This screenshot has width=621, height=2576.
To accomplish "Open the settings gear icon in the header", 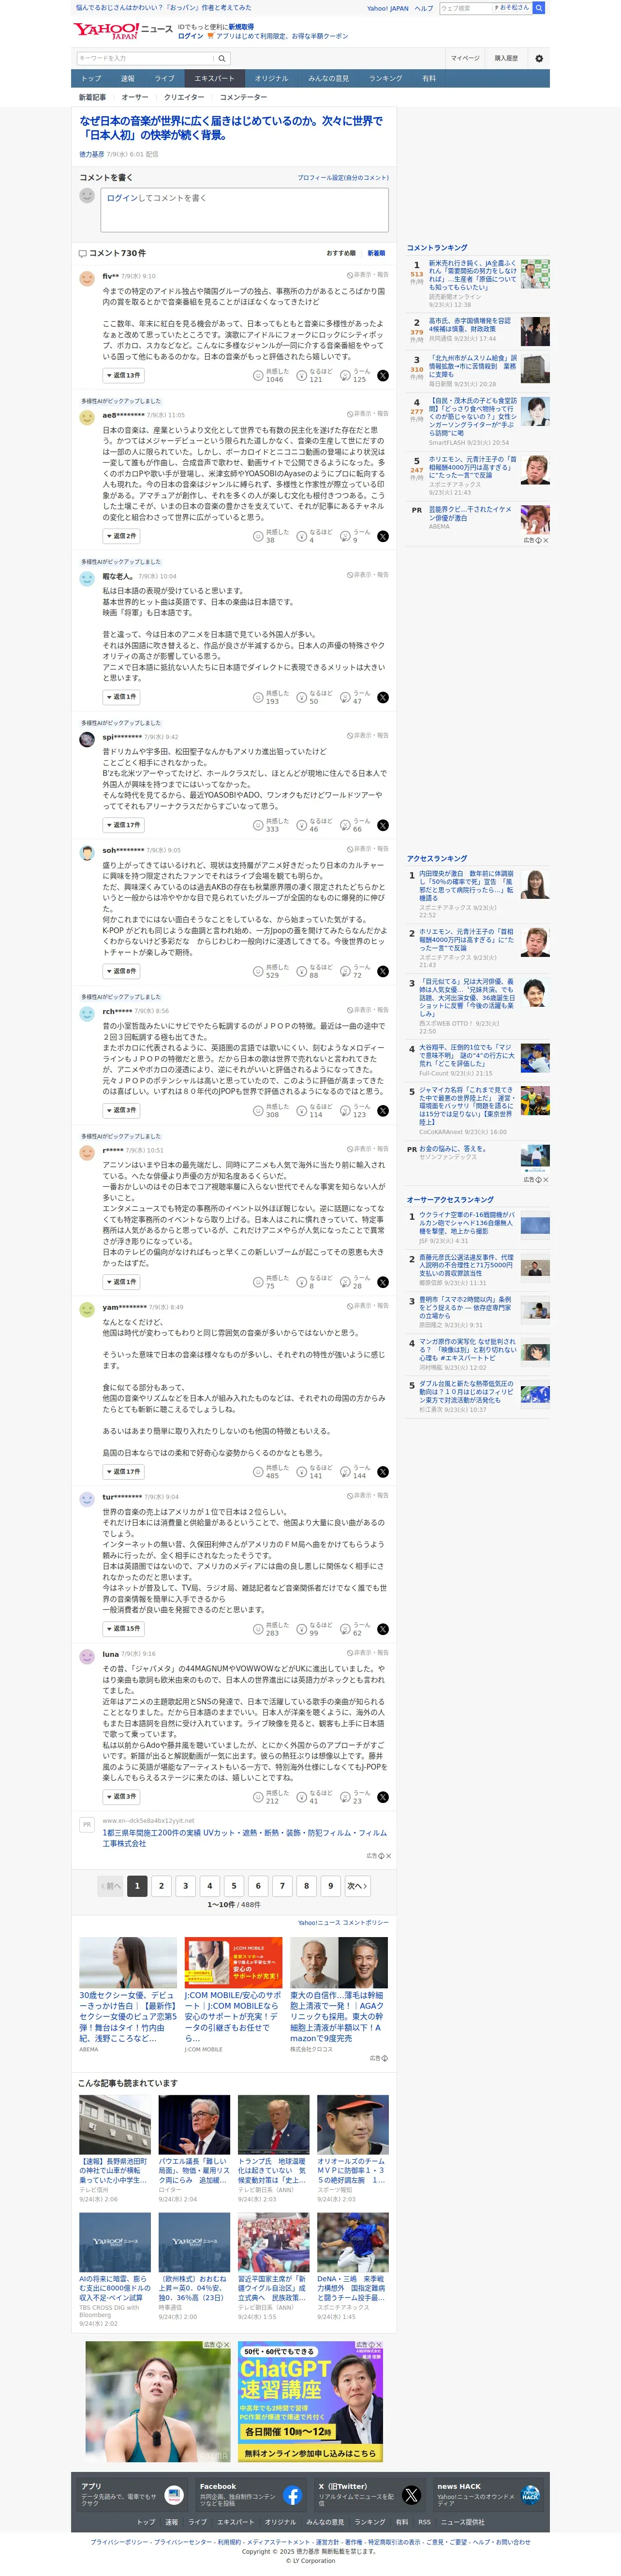I will click(539, 58).
